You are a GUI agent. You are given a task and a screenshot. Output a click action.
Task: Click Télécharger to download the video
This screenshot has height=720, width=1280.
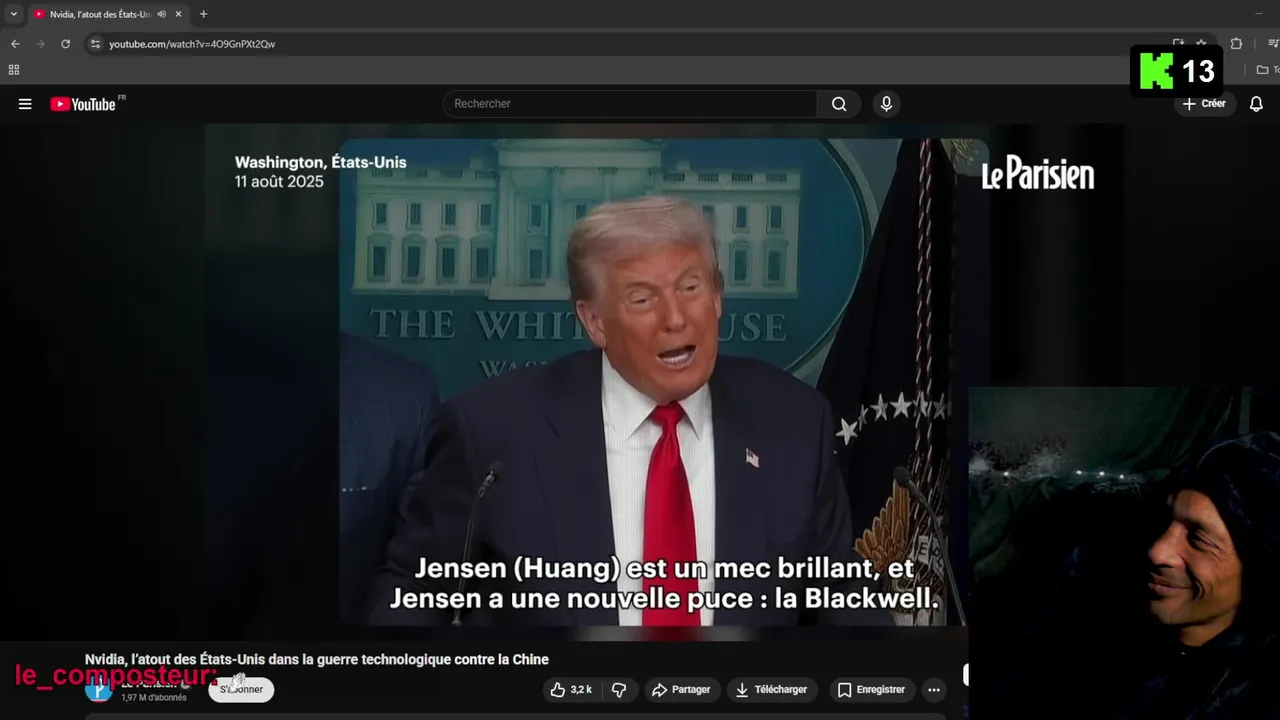[771, 690]
